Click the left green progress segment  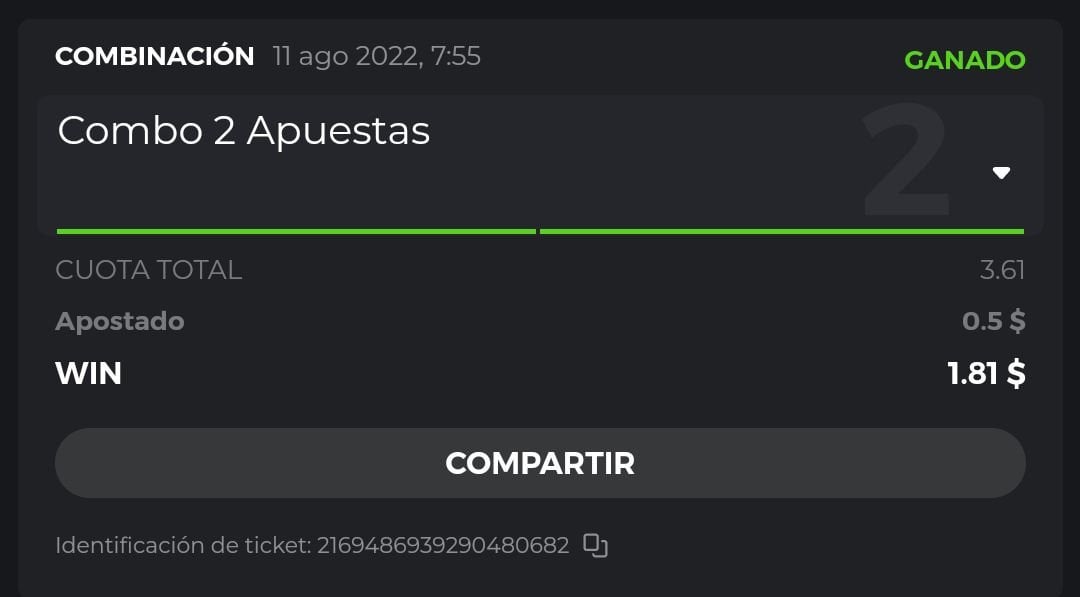coord(296,231)
